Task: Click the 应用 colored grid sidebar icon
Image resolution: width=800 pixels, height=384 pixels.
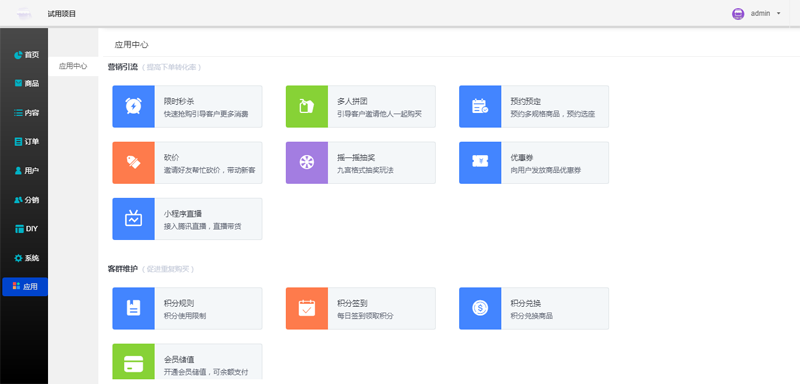Action: click(x=16, y=286)
